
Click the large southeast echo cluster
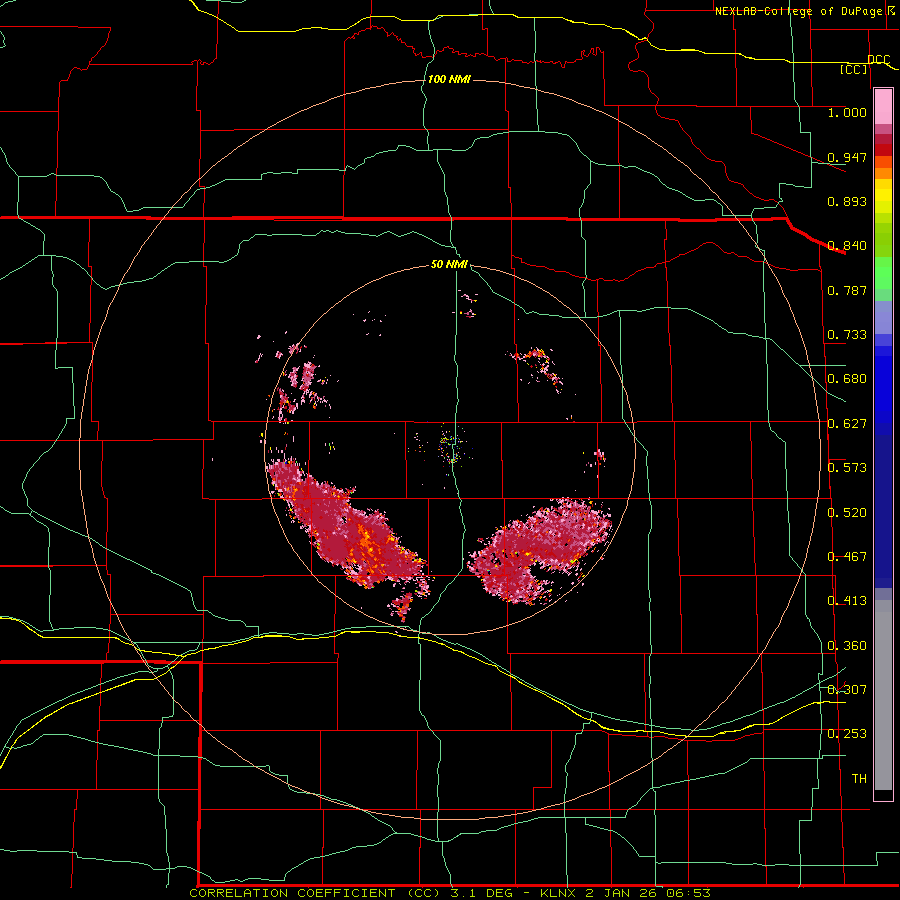[x=540, y=552]
